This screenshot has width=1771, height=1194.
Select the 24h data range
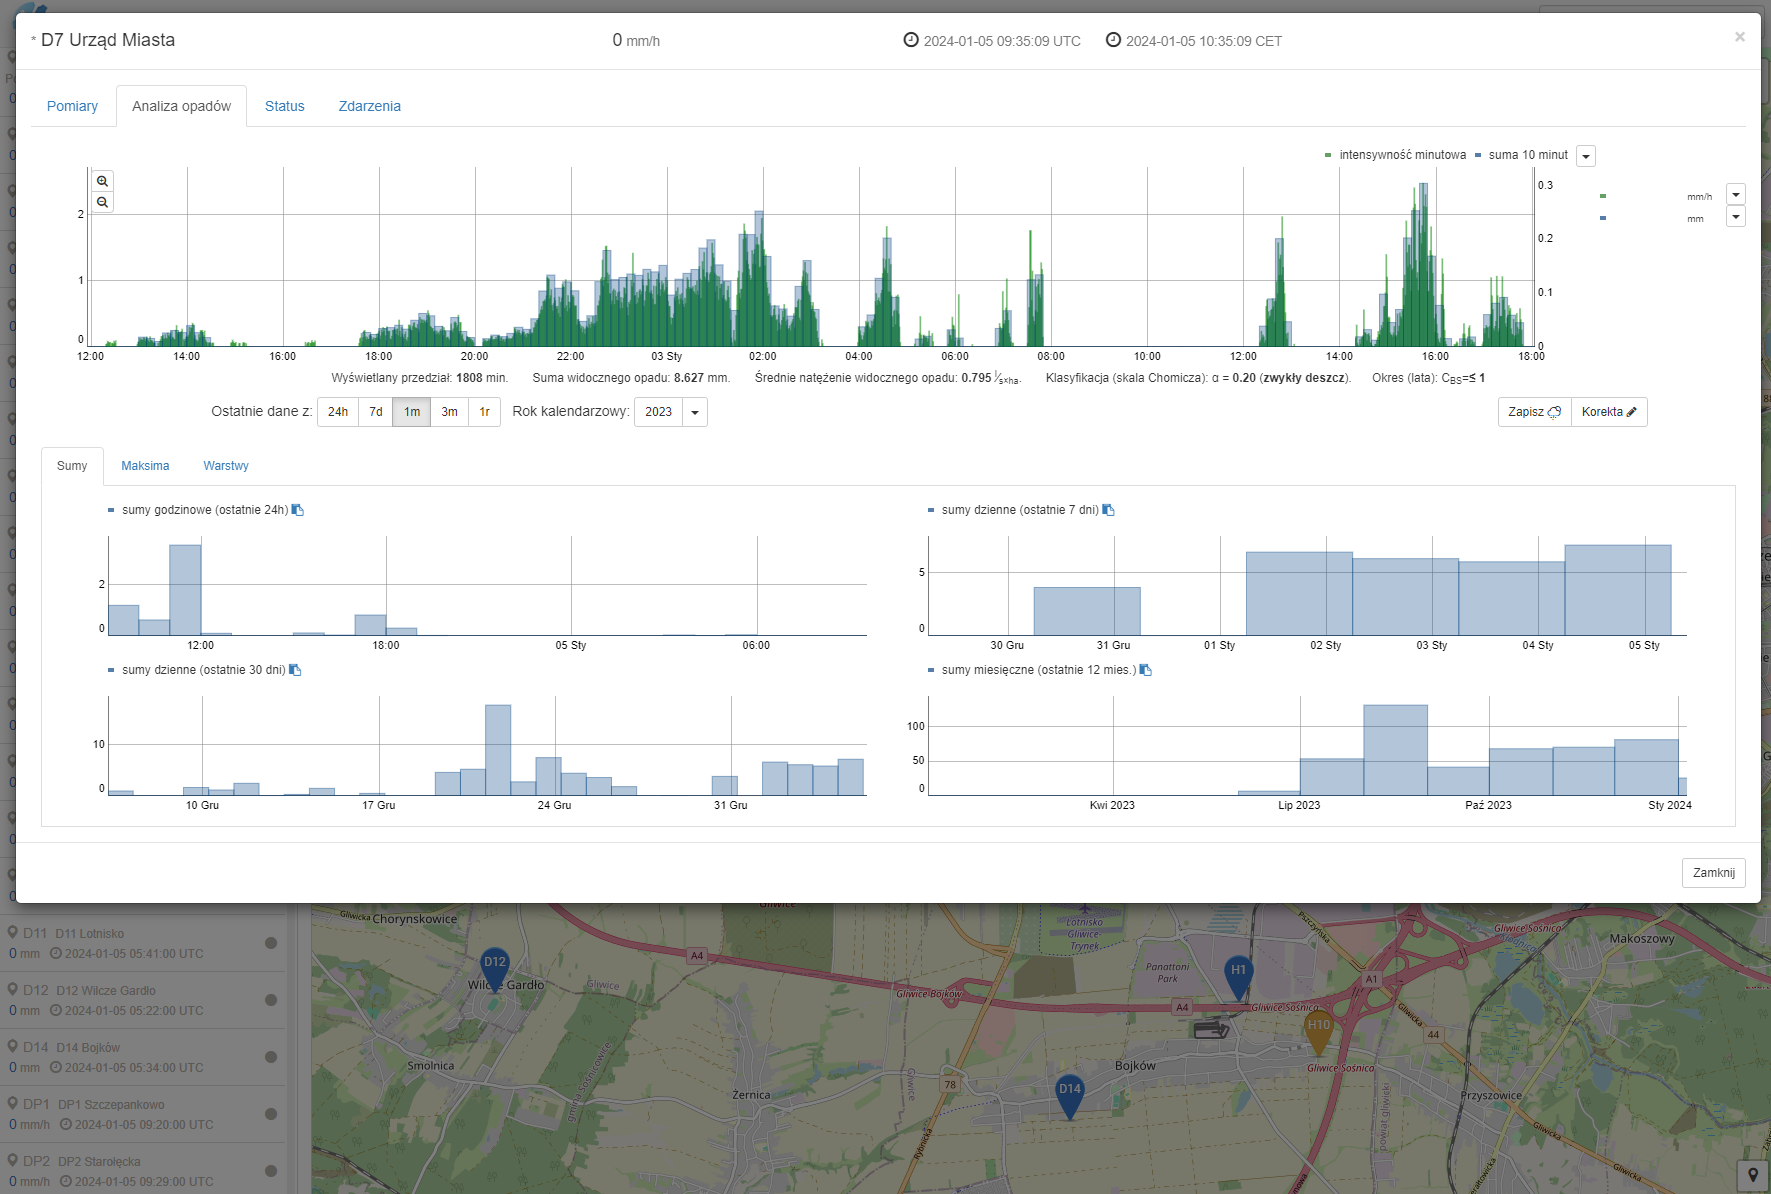coord(338,412)
